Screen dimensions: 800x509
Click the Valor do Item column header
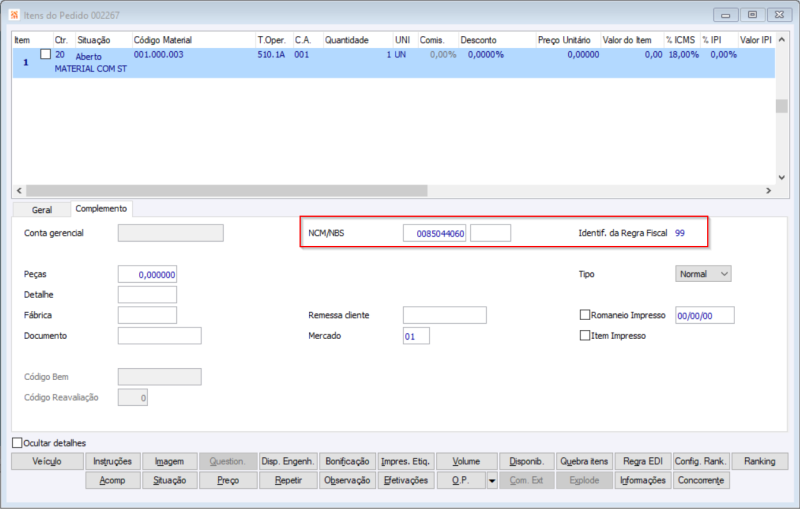[x=632, y=40]
